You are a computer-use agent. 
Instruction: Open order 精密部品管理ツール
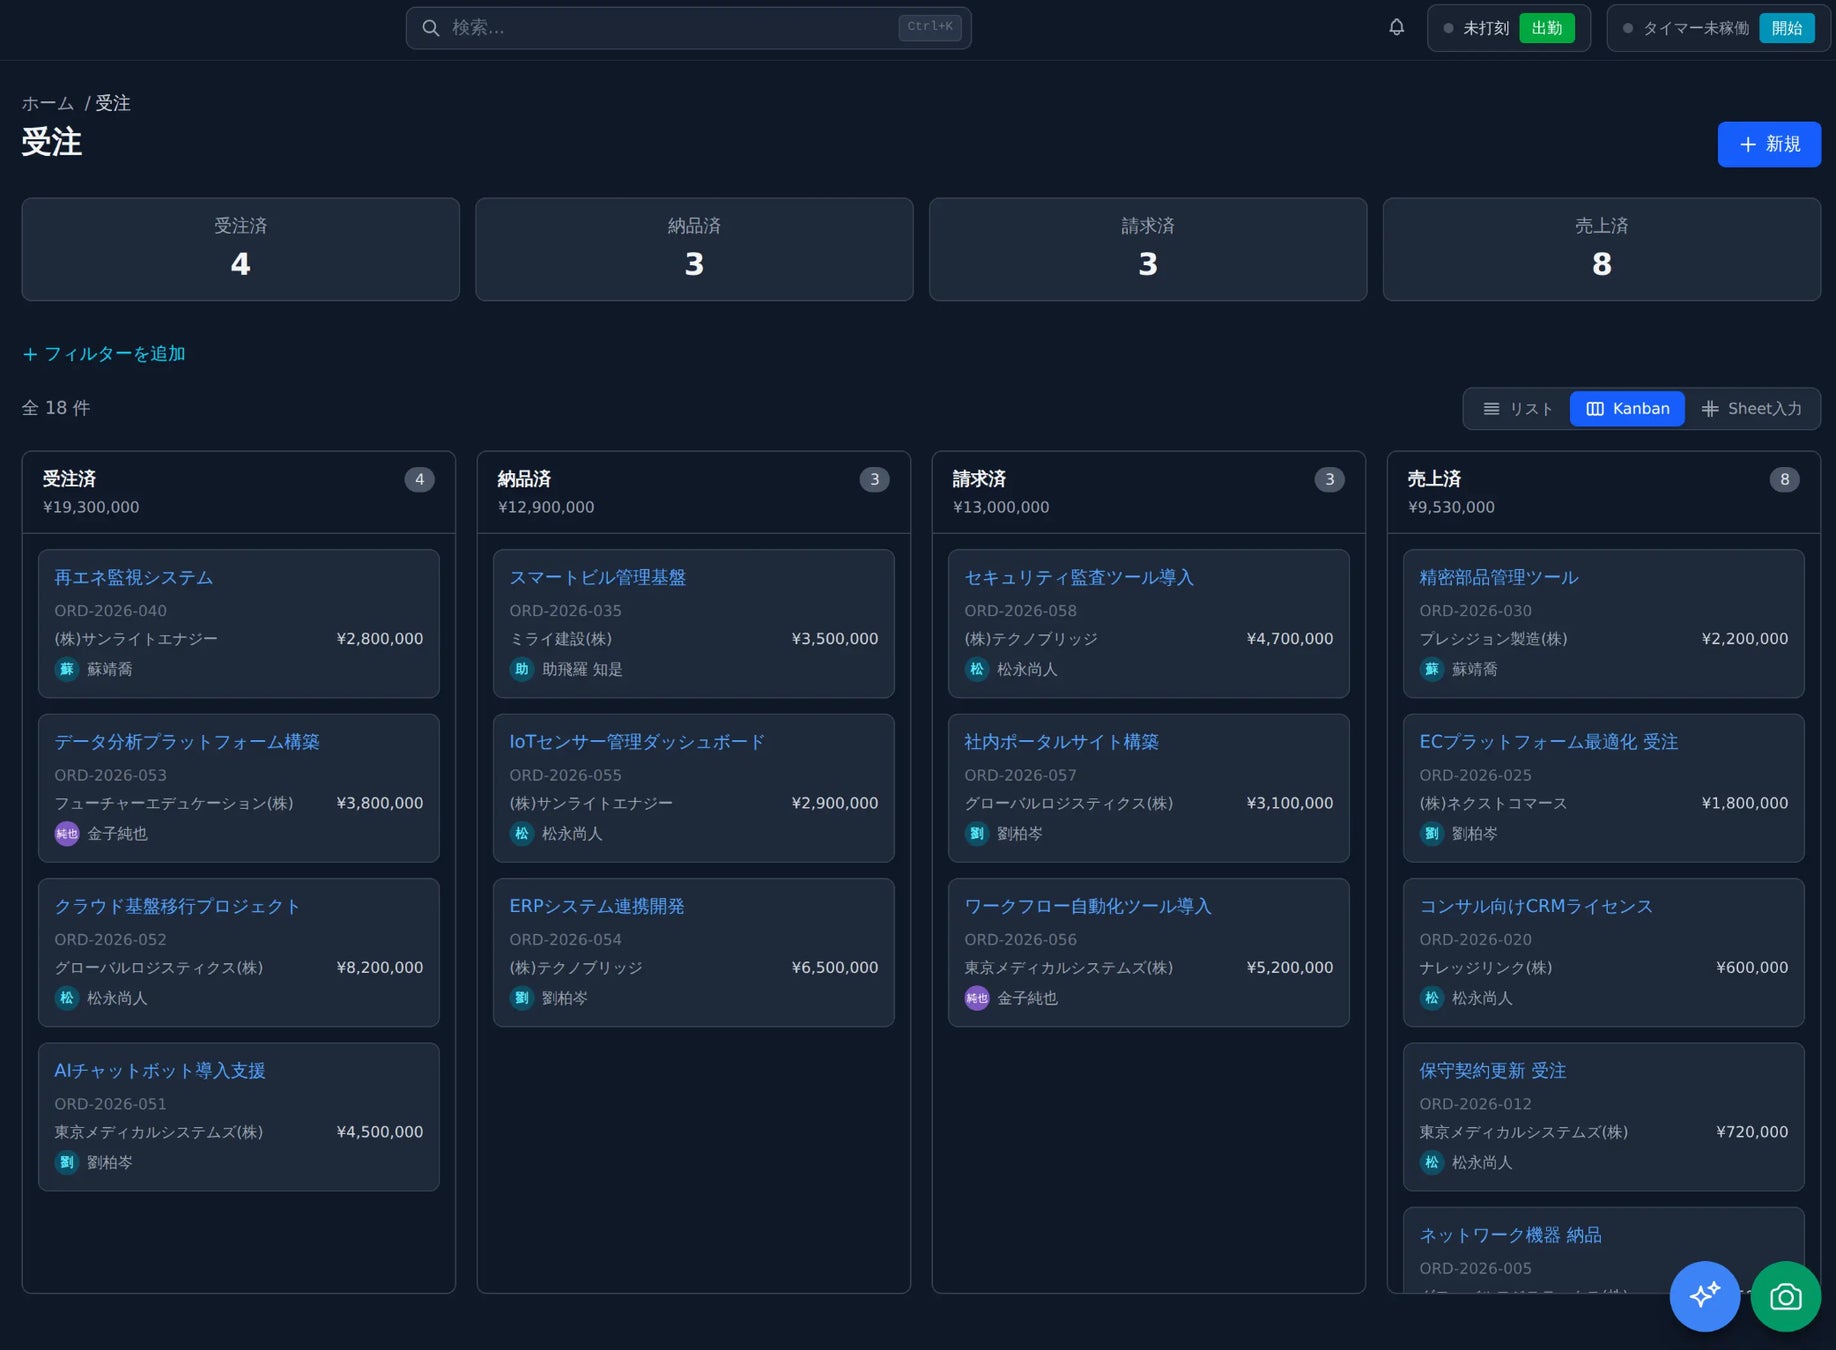[x=1499, y=578]
